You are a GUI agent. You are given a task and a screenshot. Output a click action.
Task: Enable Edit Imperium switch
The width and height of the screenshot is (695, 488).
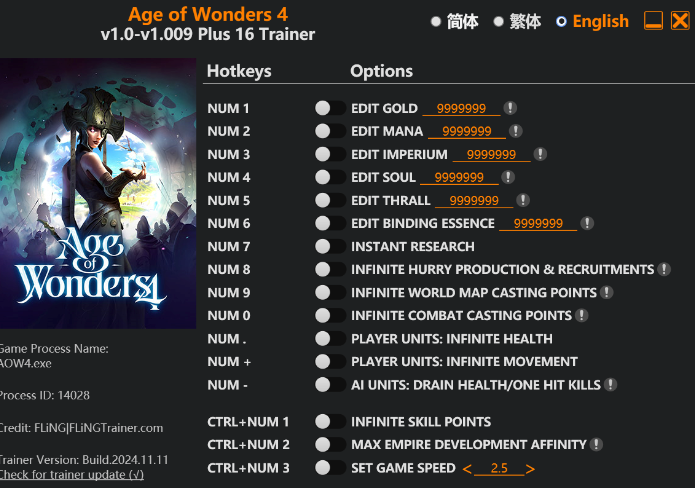[330, 154]
